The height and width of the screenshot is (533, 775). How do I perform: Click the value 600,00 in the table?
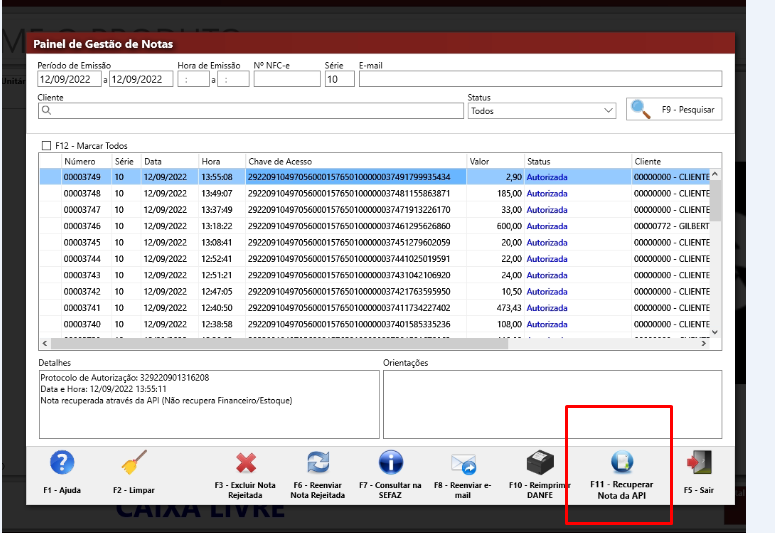tap(509, 226)
